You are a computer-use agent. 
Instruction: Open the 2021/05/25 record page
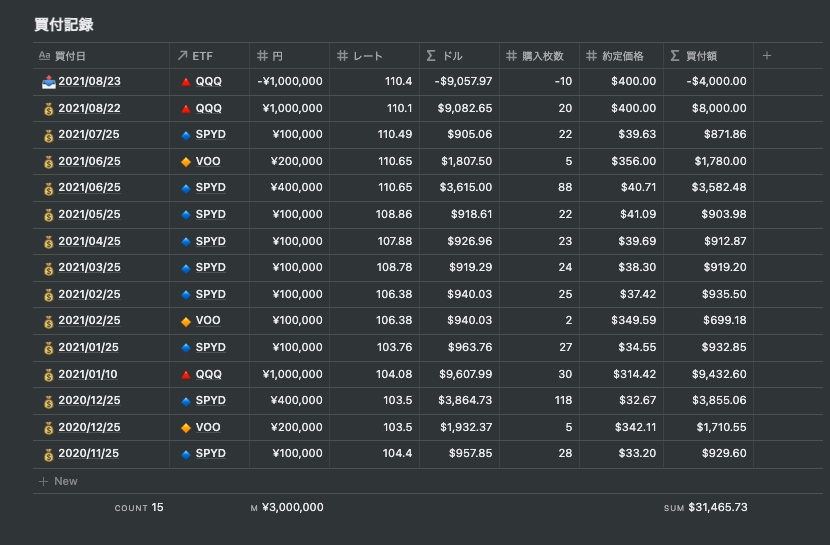[89, 215]
